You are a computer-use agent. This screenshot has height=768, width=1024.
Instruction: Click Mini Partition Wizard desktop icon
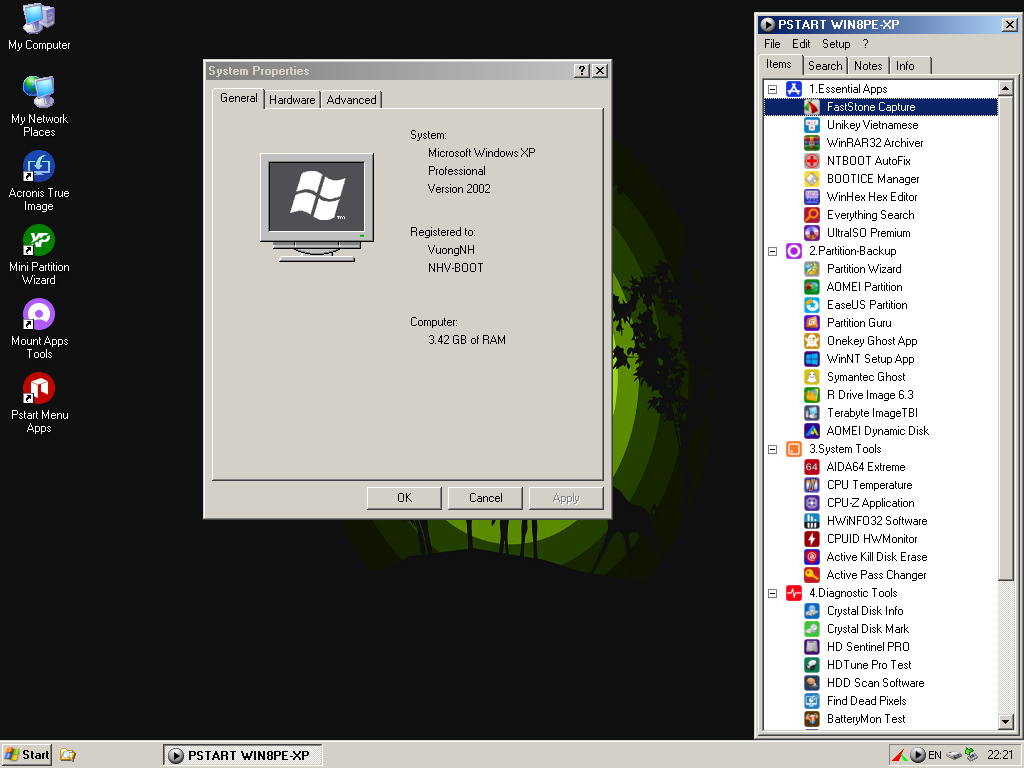pyautogui.click(x=39, y=255)
